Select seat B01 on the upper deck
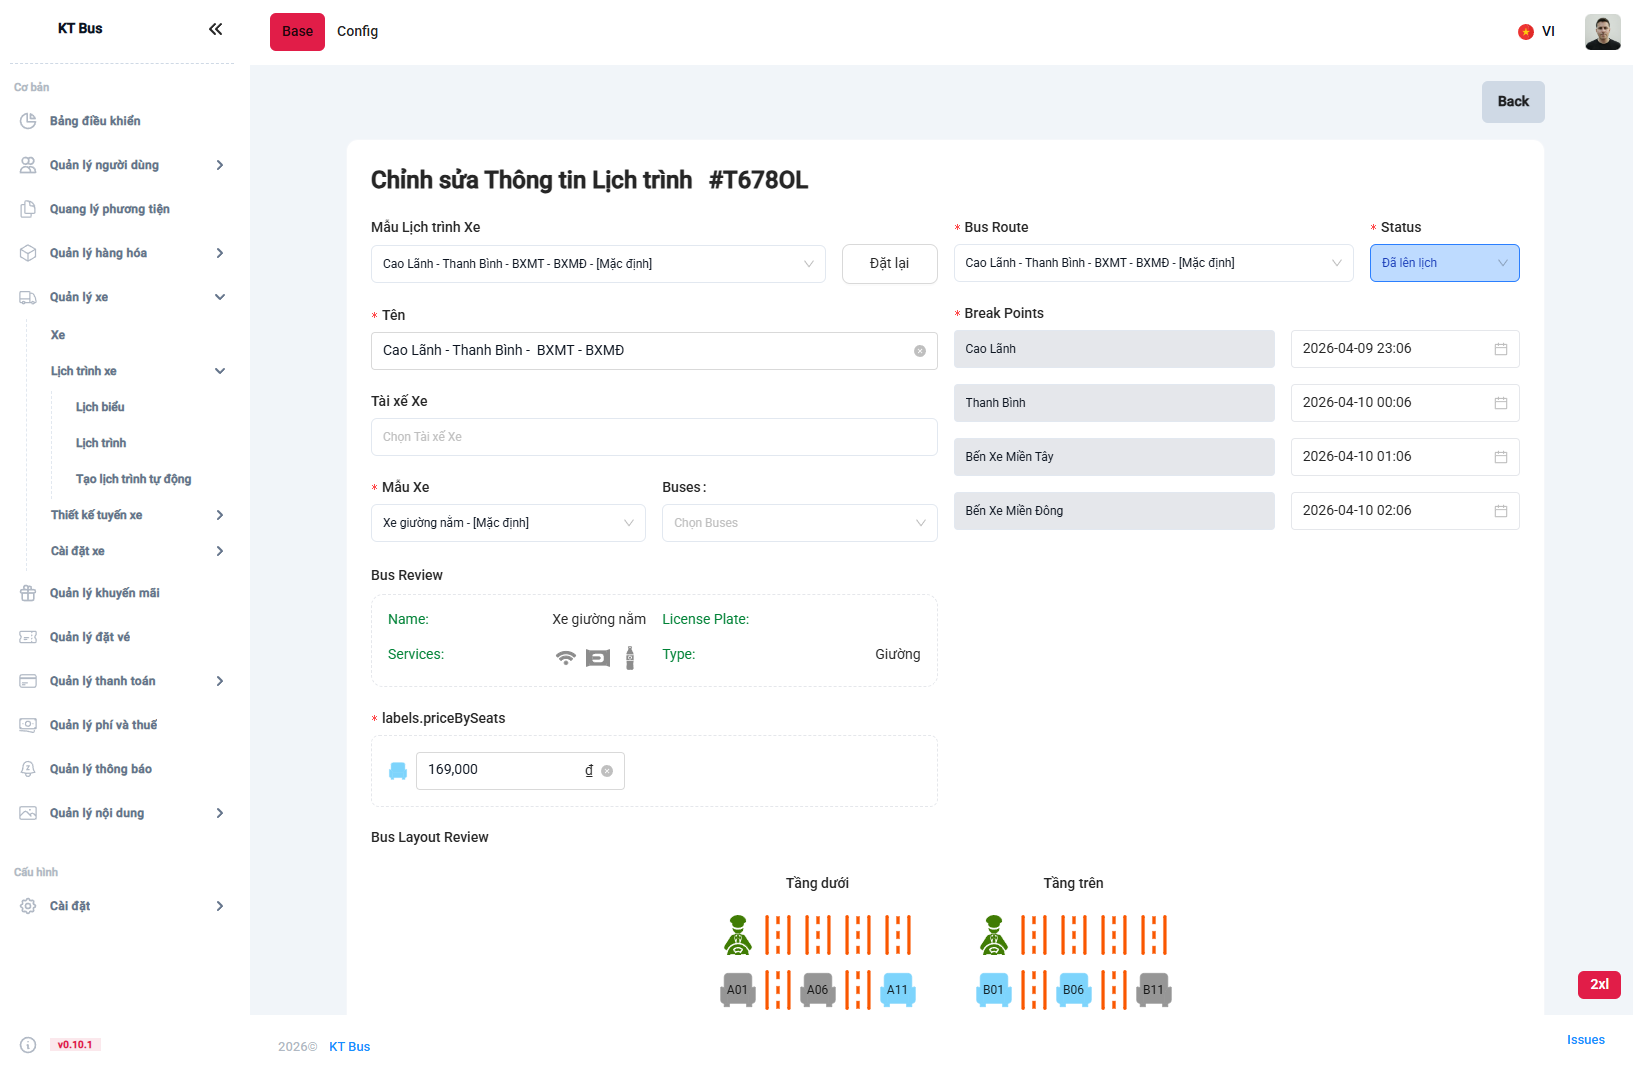1633x1070 pixels. [993, 990]
